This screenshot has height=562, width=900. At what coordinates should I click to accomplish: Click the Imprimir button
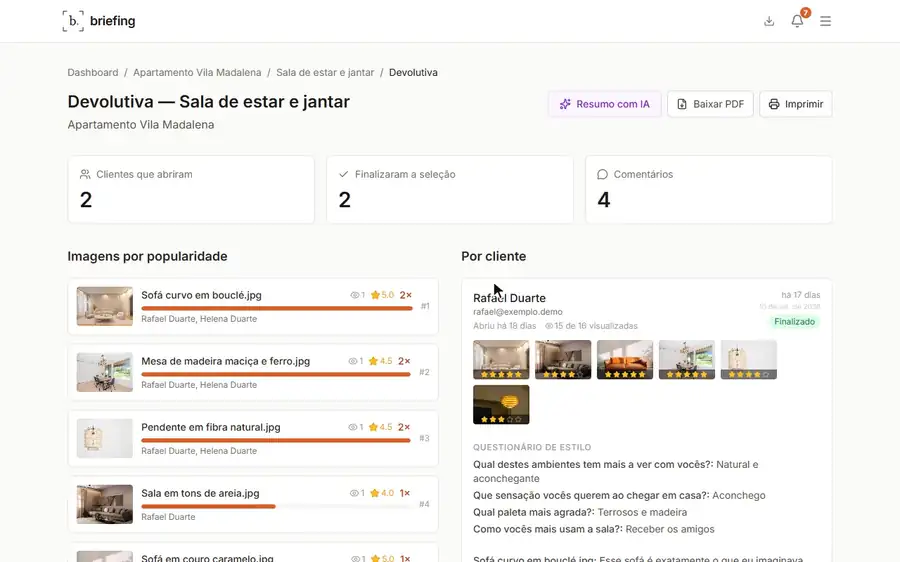point(796,104)
